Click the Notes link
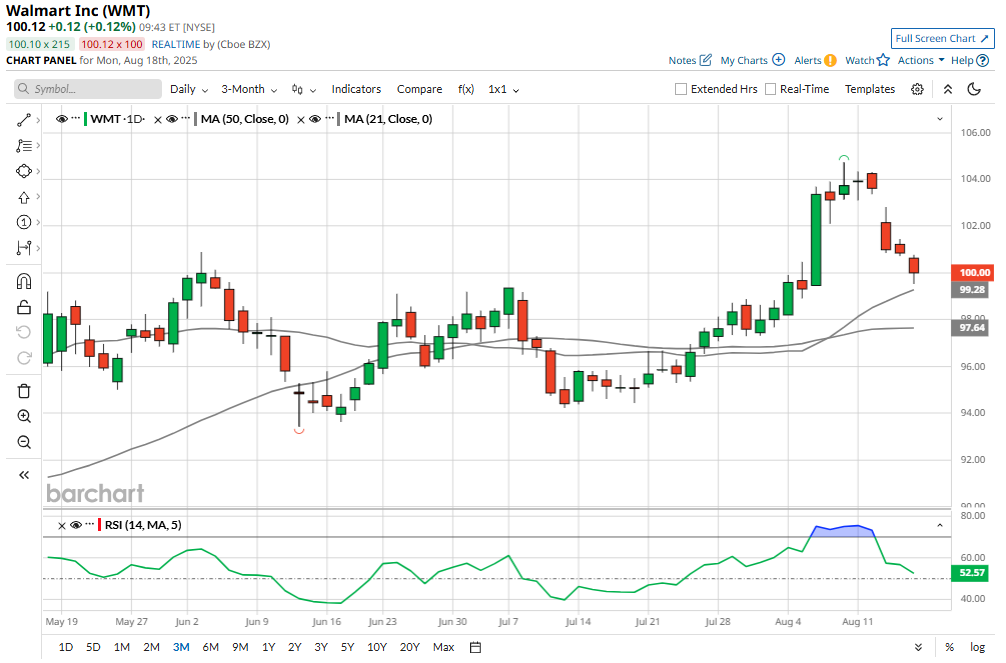This screenshot has width=1006, height=663. point(682,60)
